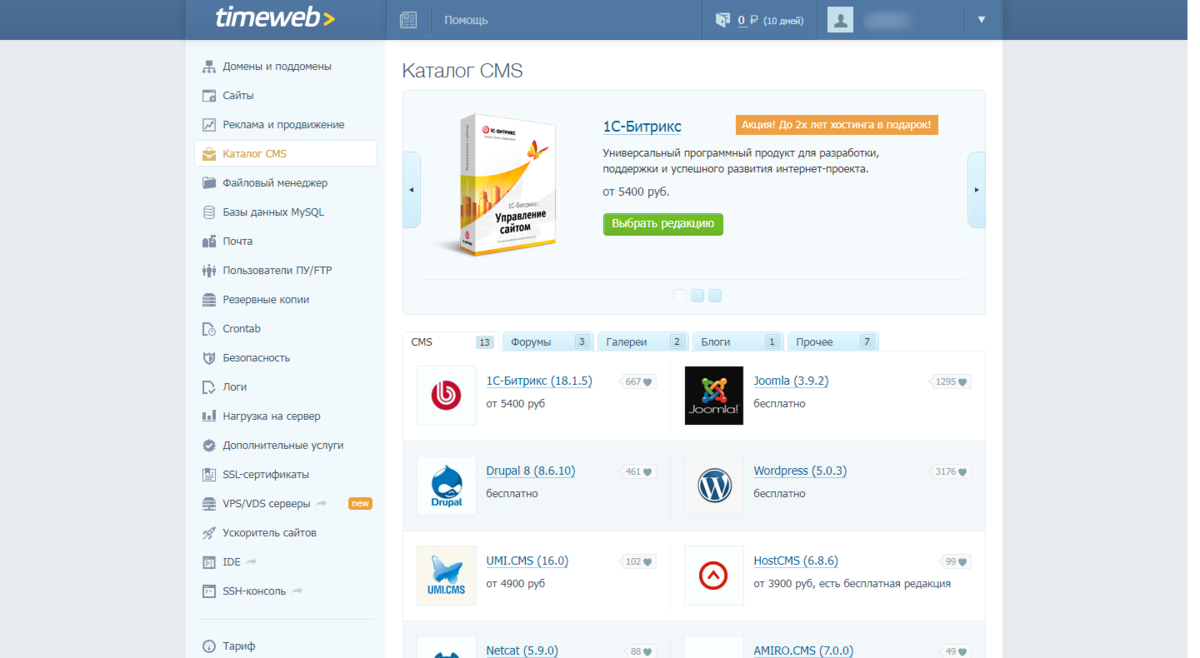
Task: Like HostCMS via the 99 heart counter
Action: pos(955,562)
